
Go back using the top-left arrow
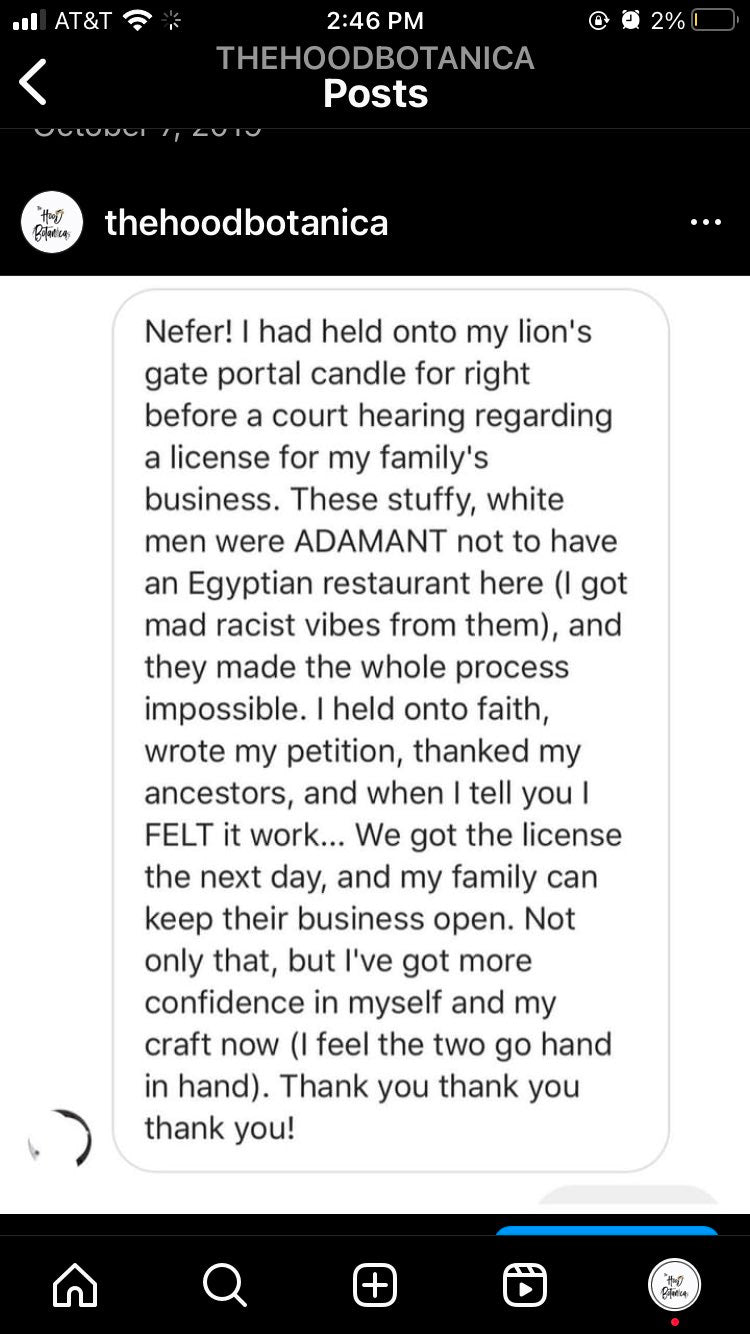point(33,82)
